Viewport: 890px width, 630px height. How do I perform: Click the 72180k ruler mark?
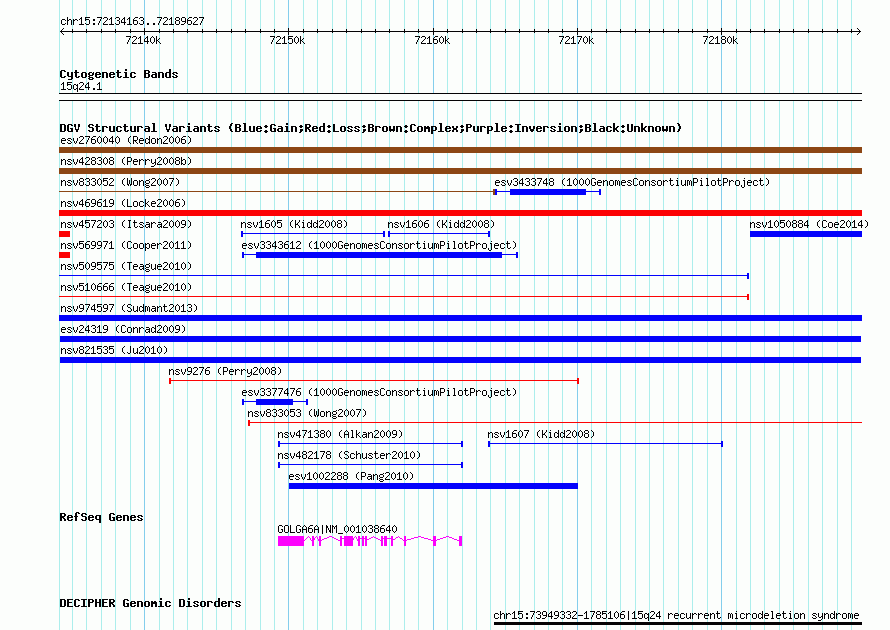pyautogui.click(x=720, y=40)
